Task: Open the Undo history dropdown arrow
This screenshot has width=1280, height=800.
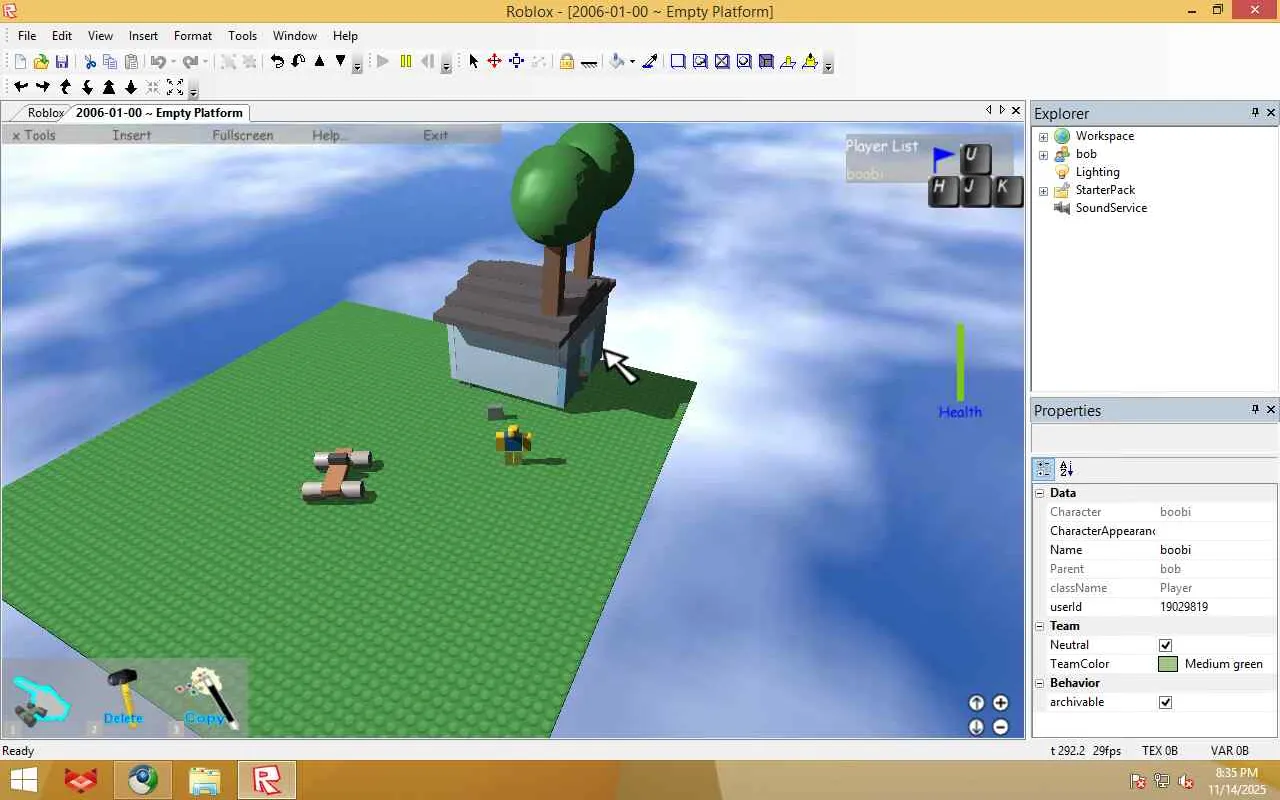Action: pos(172,62)
